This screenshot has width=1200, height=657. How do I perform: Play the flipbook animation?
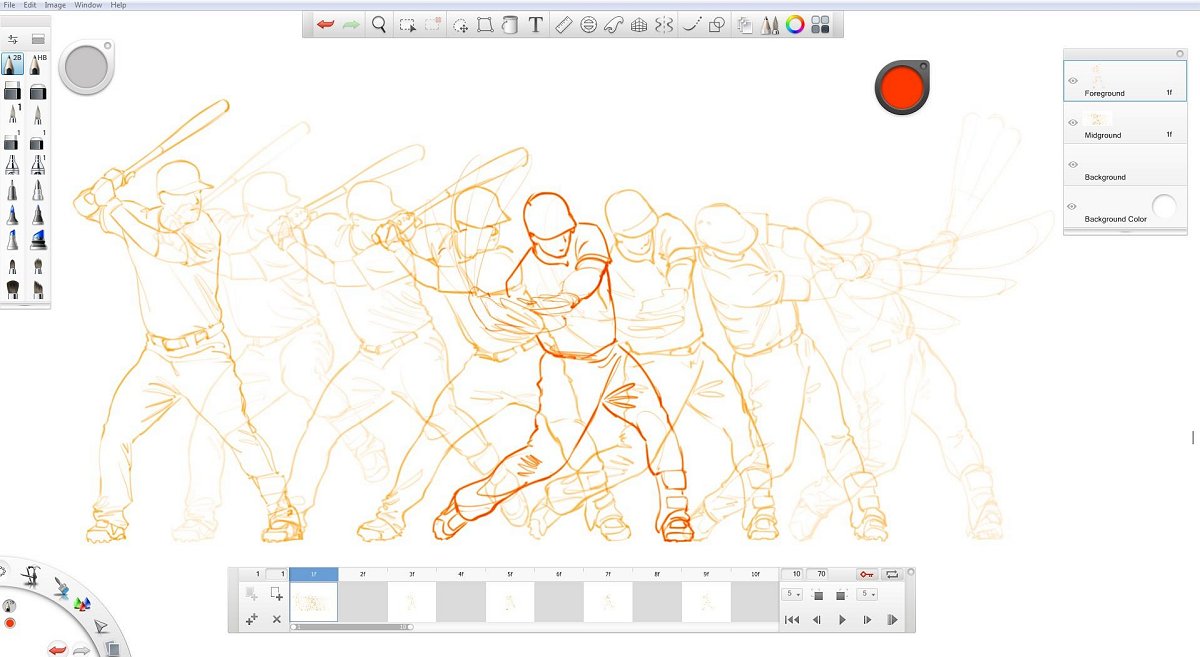point(842,620)
